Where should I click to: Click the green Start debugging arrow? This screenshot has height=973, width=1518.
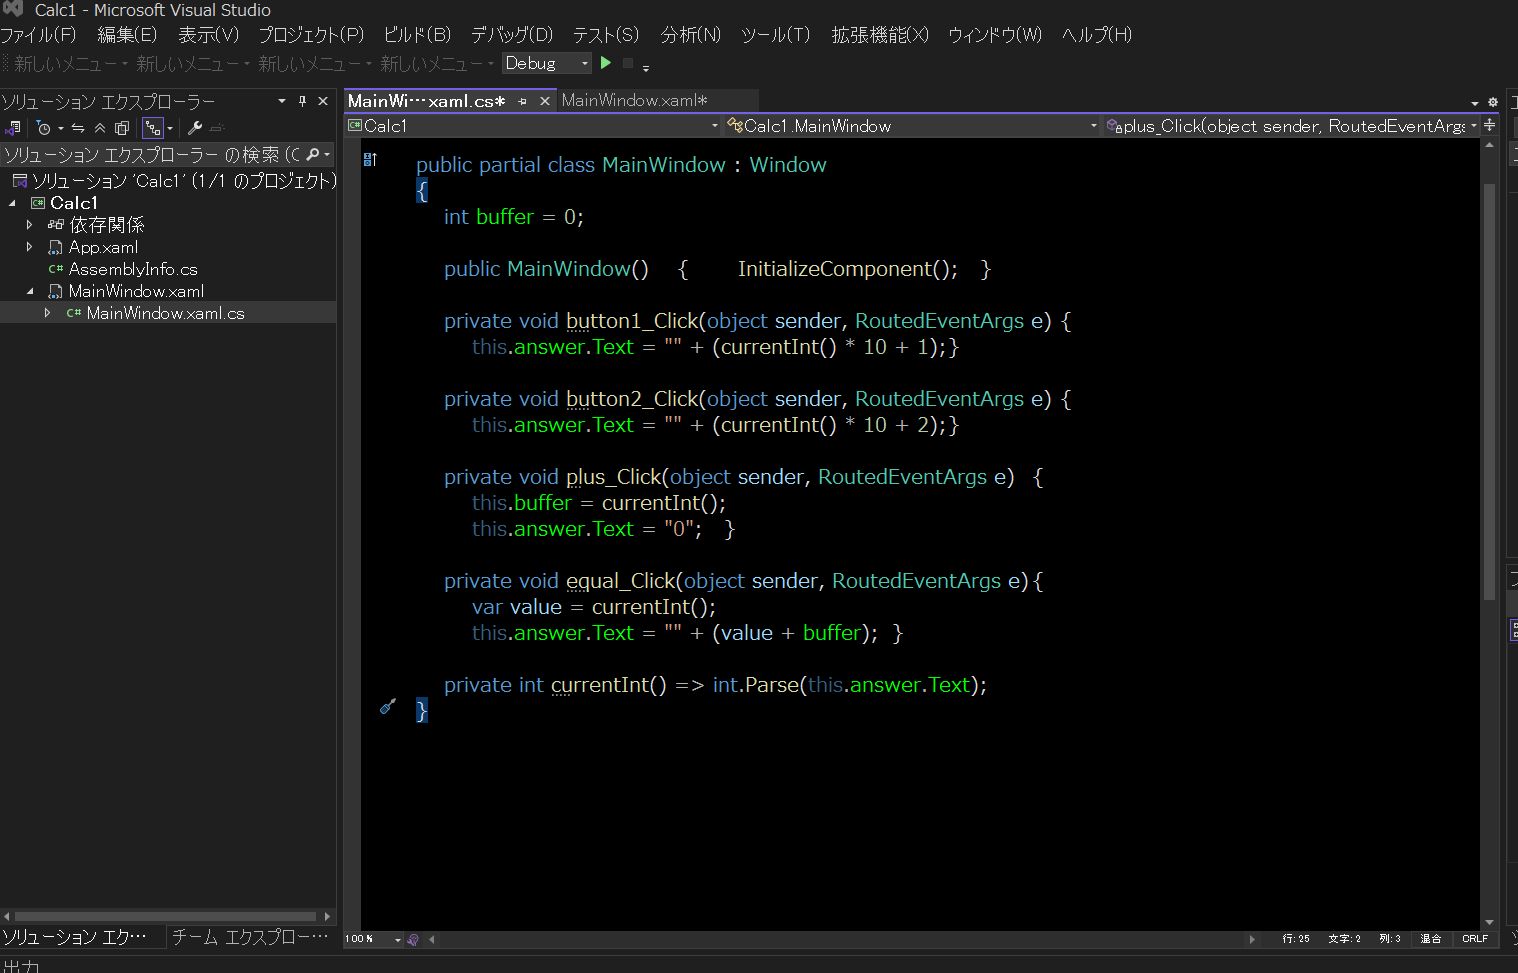click(605, 63)
